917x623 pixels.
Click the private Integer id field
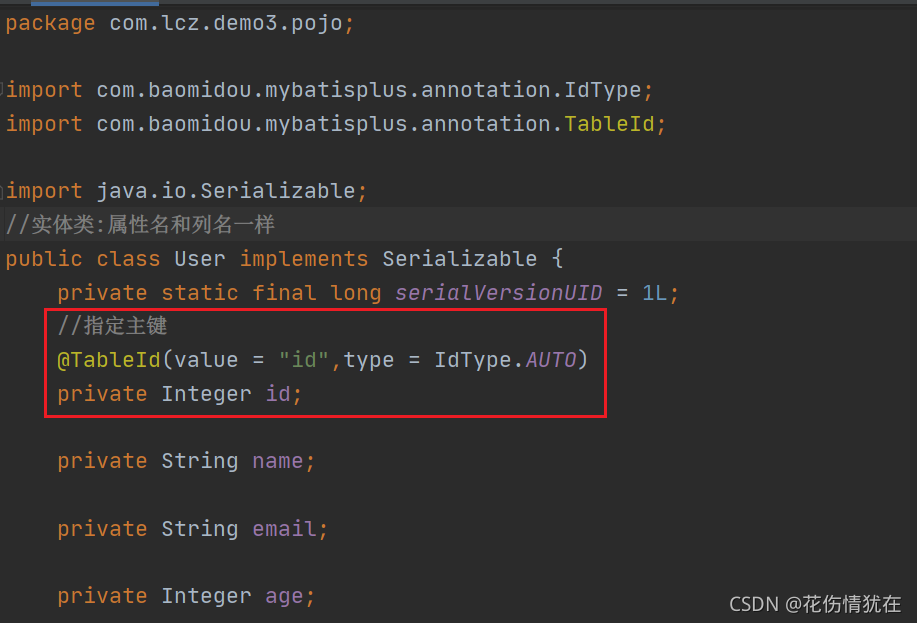point(179,394)
